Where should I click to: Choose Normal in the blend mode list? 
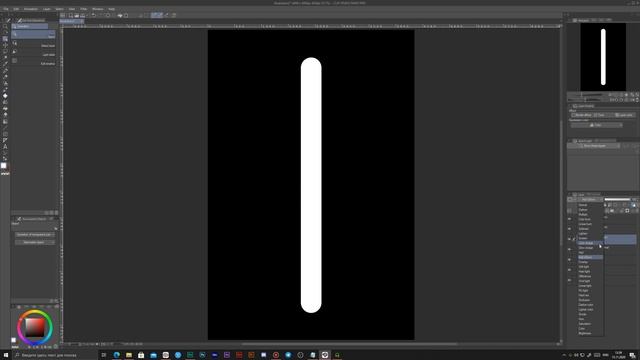click(590, 205)
